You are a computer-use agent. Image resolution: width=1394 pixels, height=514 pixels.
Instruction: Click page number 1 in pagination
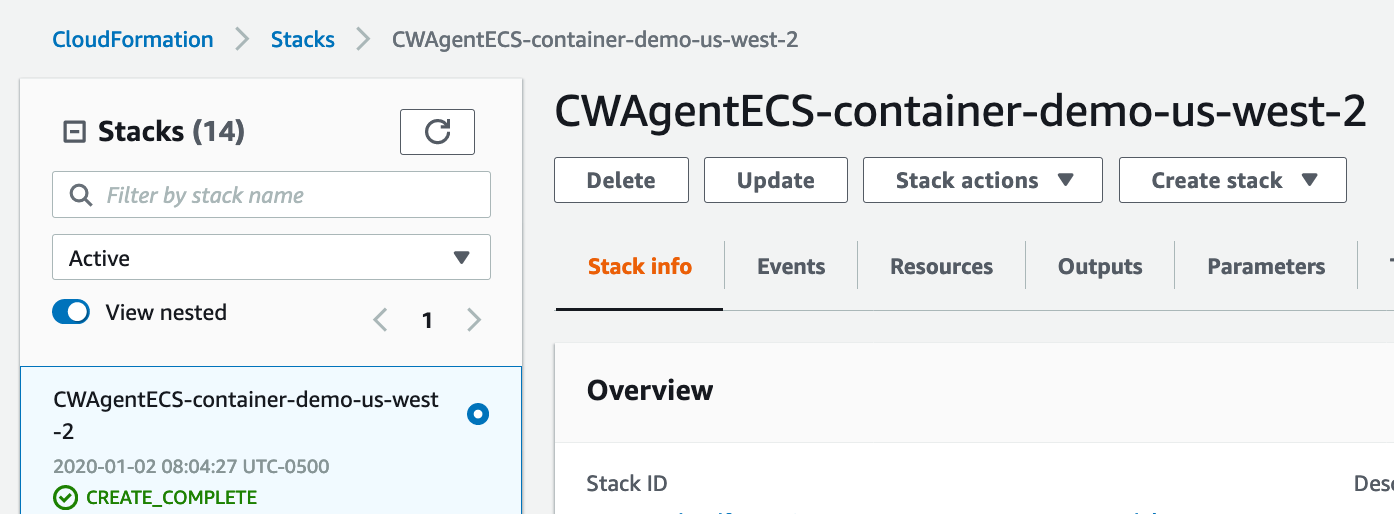pyautogui.click(x=427, y=320)
